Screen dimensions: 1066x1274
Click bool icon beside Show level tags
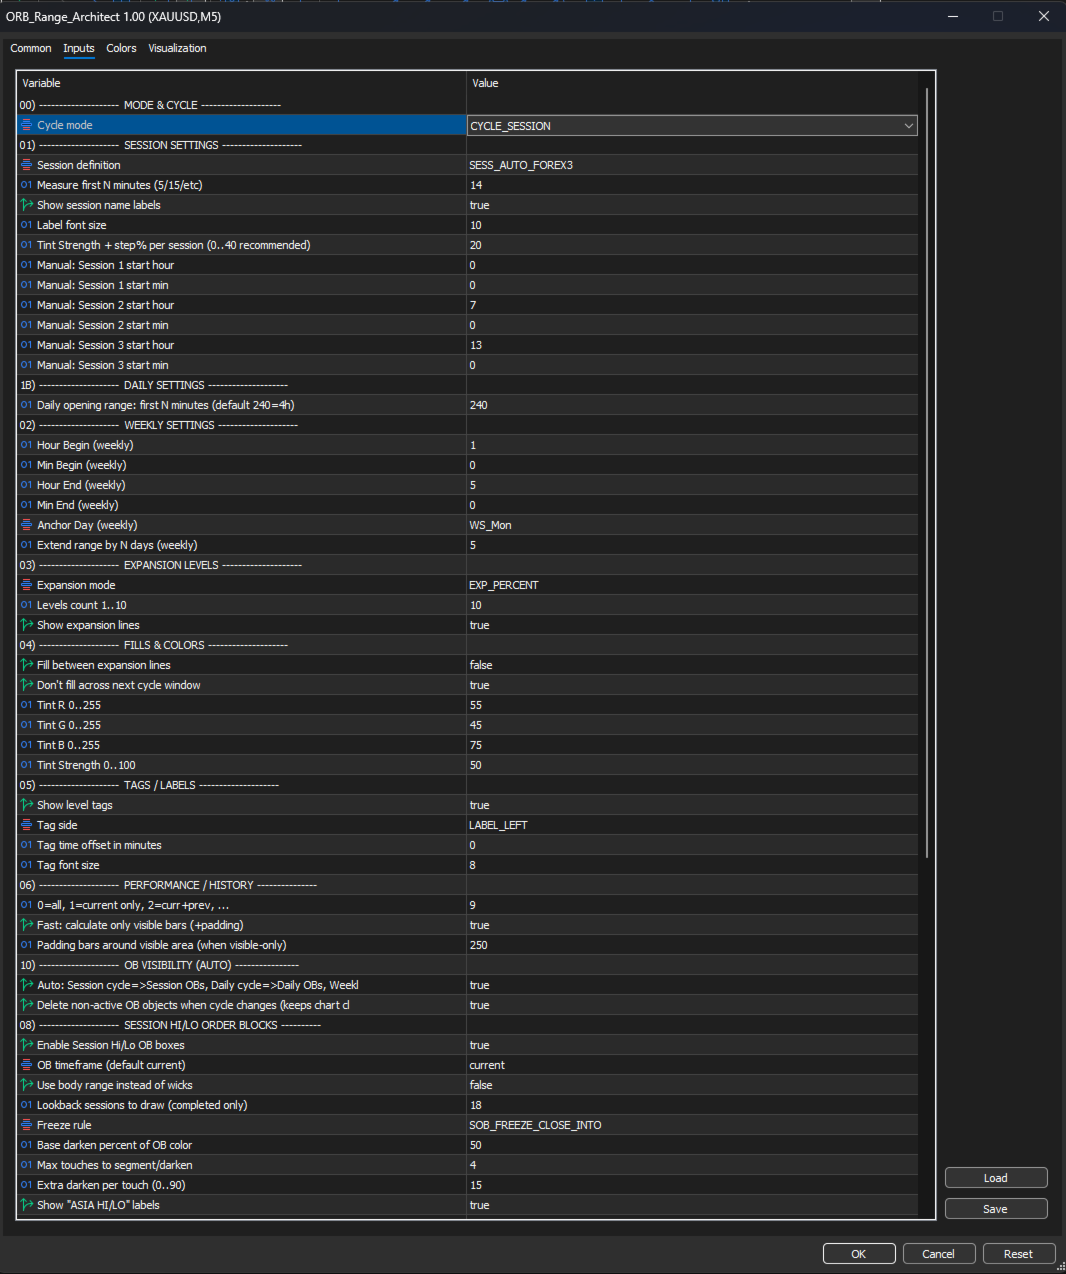pyautogui.click(x=27, y=805)
